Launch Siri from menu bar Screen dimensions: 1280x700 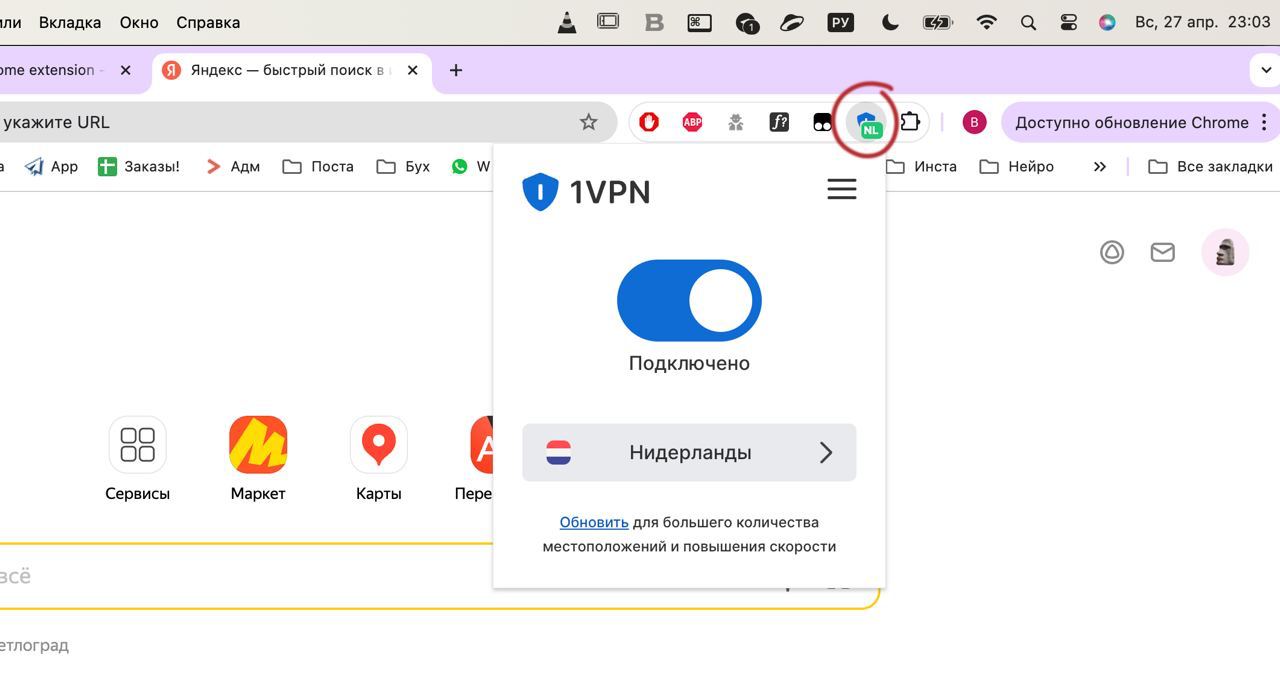tap(1107, 22)
